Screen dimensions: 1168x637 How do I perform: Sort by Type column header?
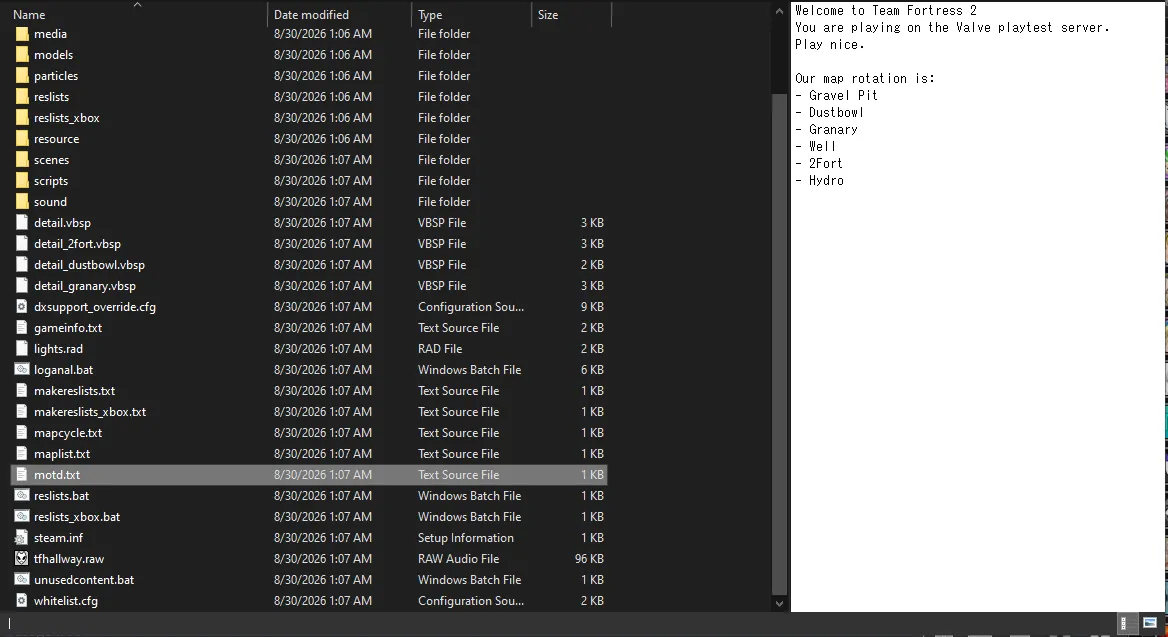tap(430, 14)
